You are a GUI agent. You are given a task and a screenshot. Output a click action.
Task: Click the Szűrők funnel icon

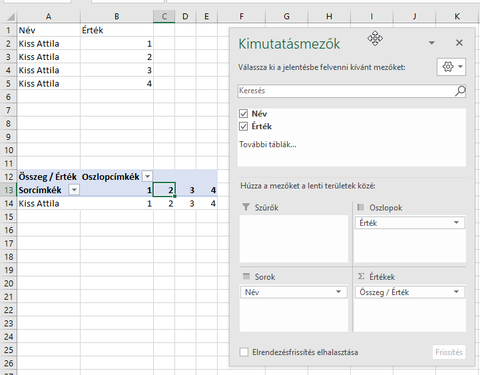[246, 207]
